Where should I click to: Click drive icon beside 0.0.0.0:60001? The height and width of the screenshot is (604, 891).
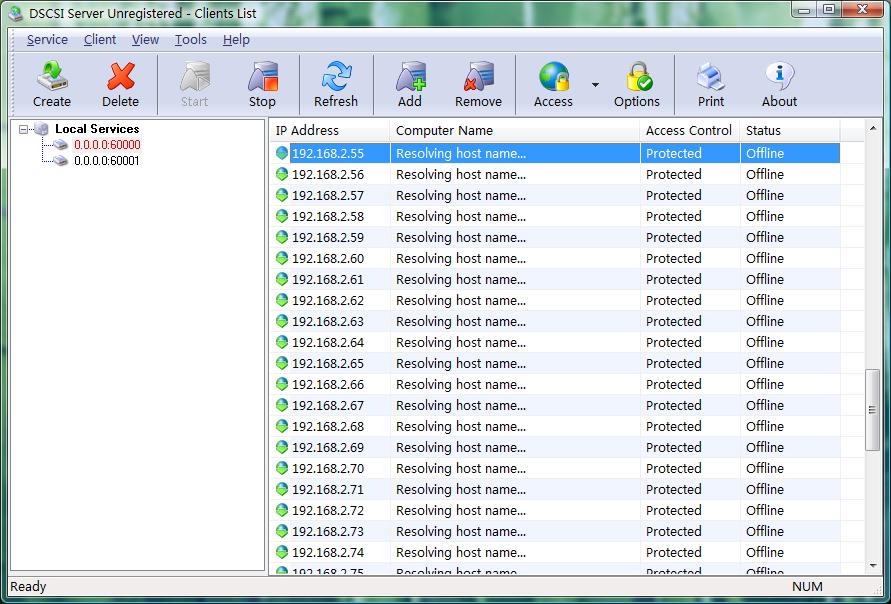pyautogui.click(x=61, y=161)
